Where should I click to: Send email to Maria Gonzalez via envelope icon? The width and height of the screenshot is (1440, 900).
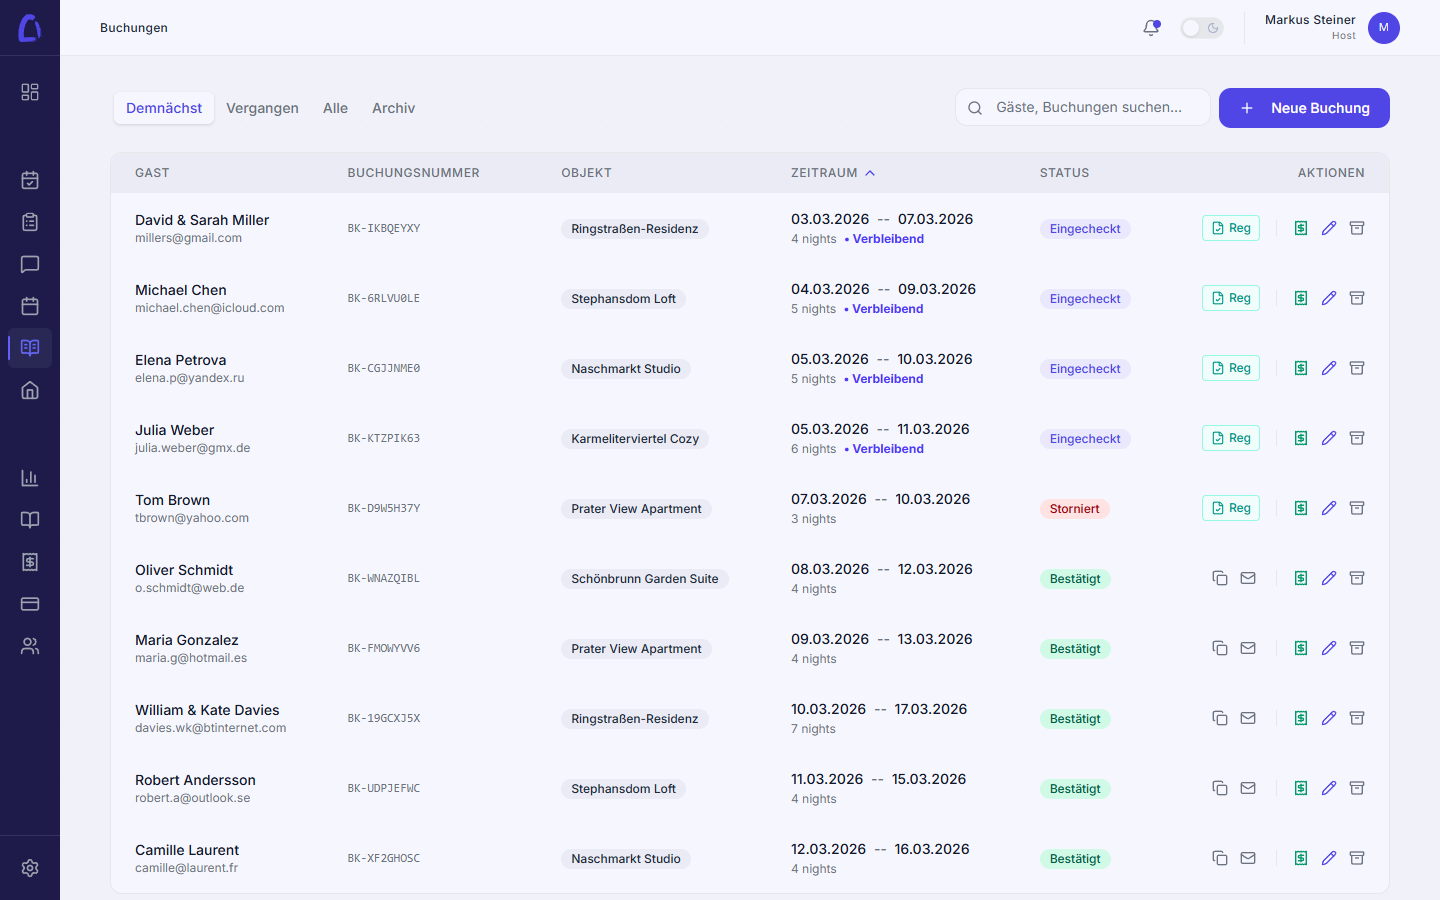tap(1248, 648)
